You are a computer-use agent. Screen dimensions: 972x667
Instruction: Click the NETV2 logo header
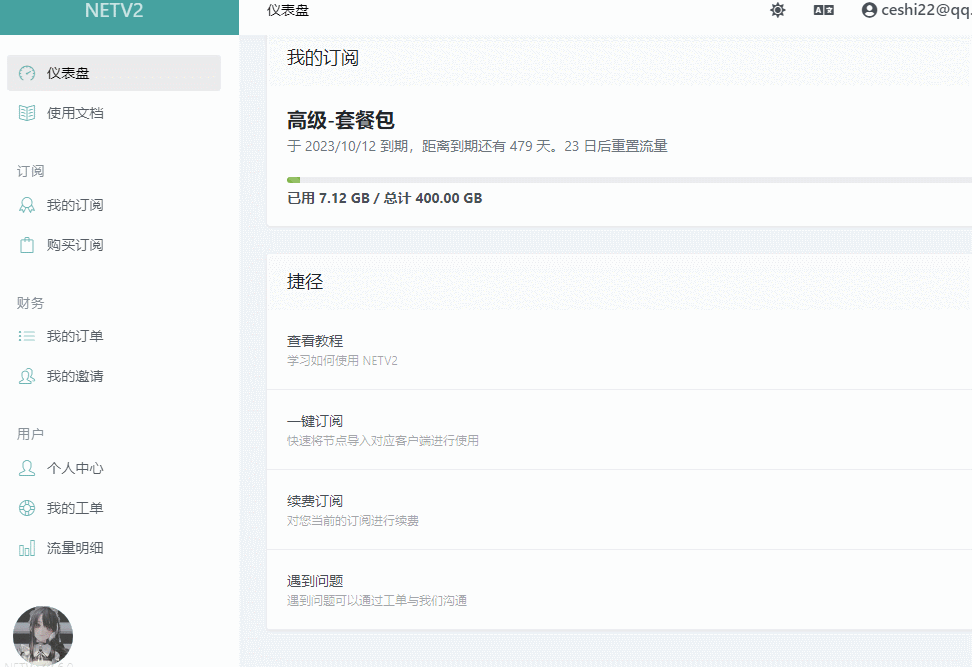pyautogui.click(x=119, y=17)
